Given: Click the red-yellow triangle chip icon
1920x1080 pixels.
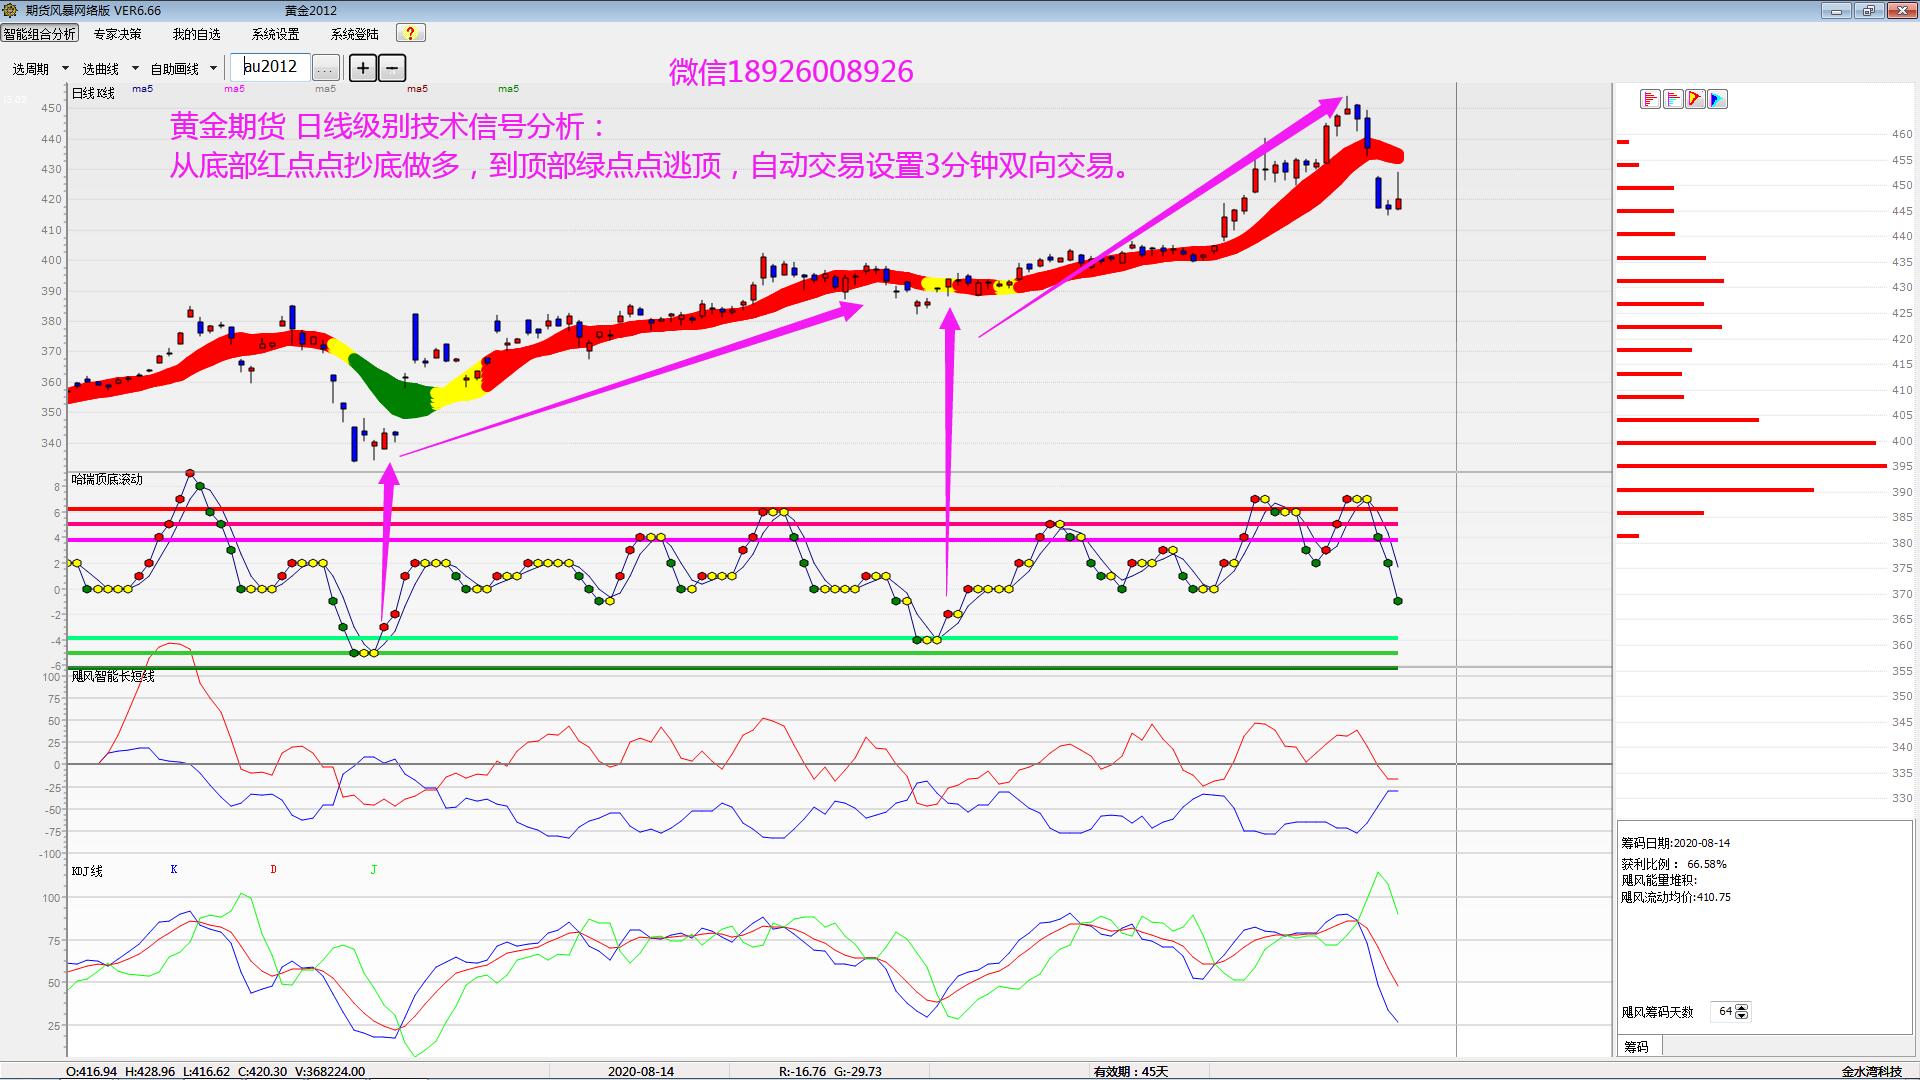Looking at the screenshot, I should pos(1695,99).
